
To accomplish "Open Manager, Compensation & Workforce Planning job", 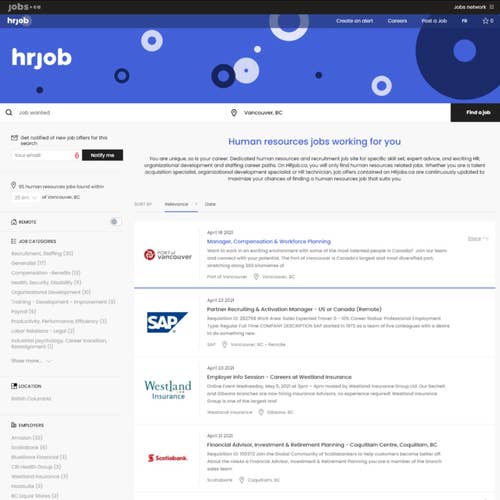I will pyautogui.click(x=269, y=241).
